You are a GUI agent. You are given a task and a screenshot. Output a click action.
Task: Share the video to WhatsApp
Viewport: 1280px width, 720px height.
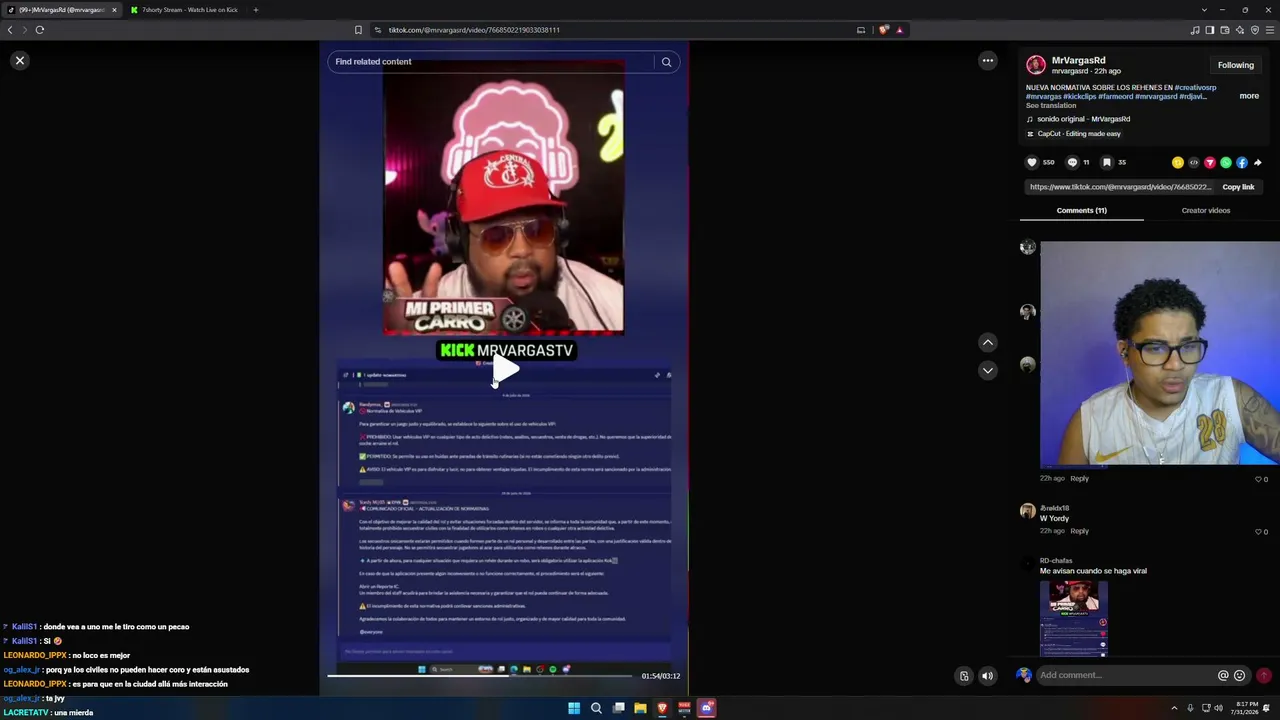click(x=1226, y=162)
